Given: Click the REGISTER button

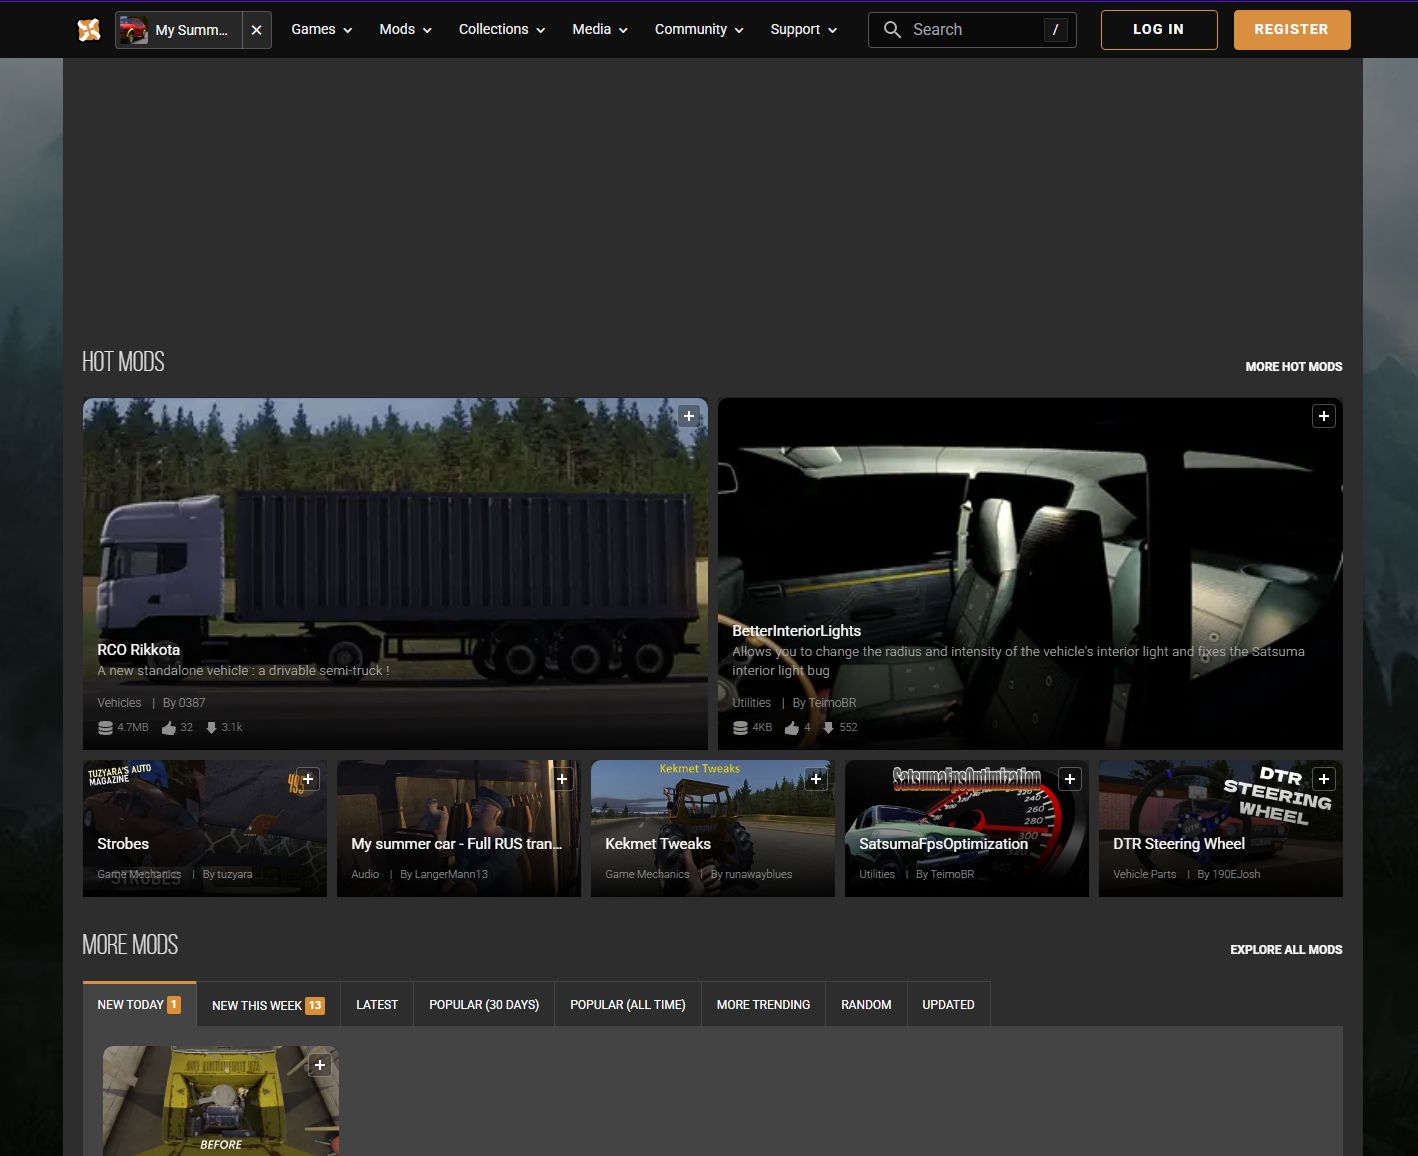Looking at the screenshot, I should (1292, 30).
